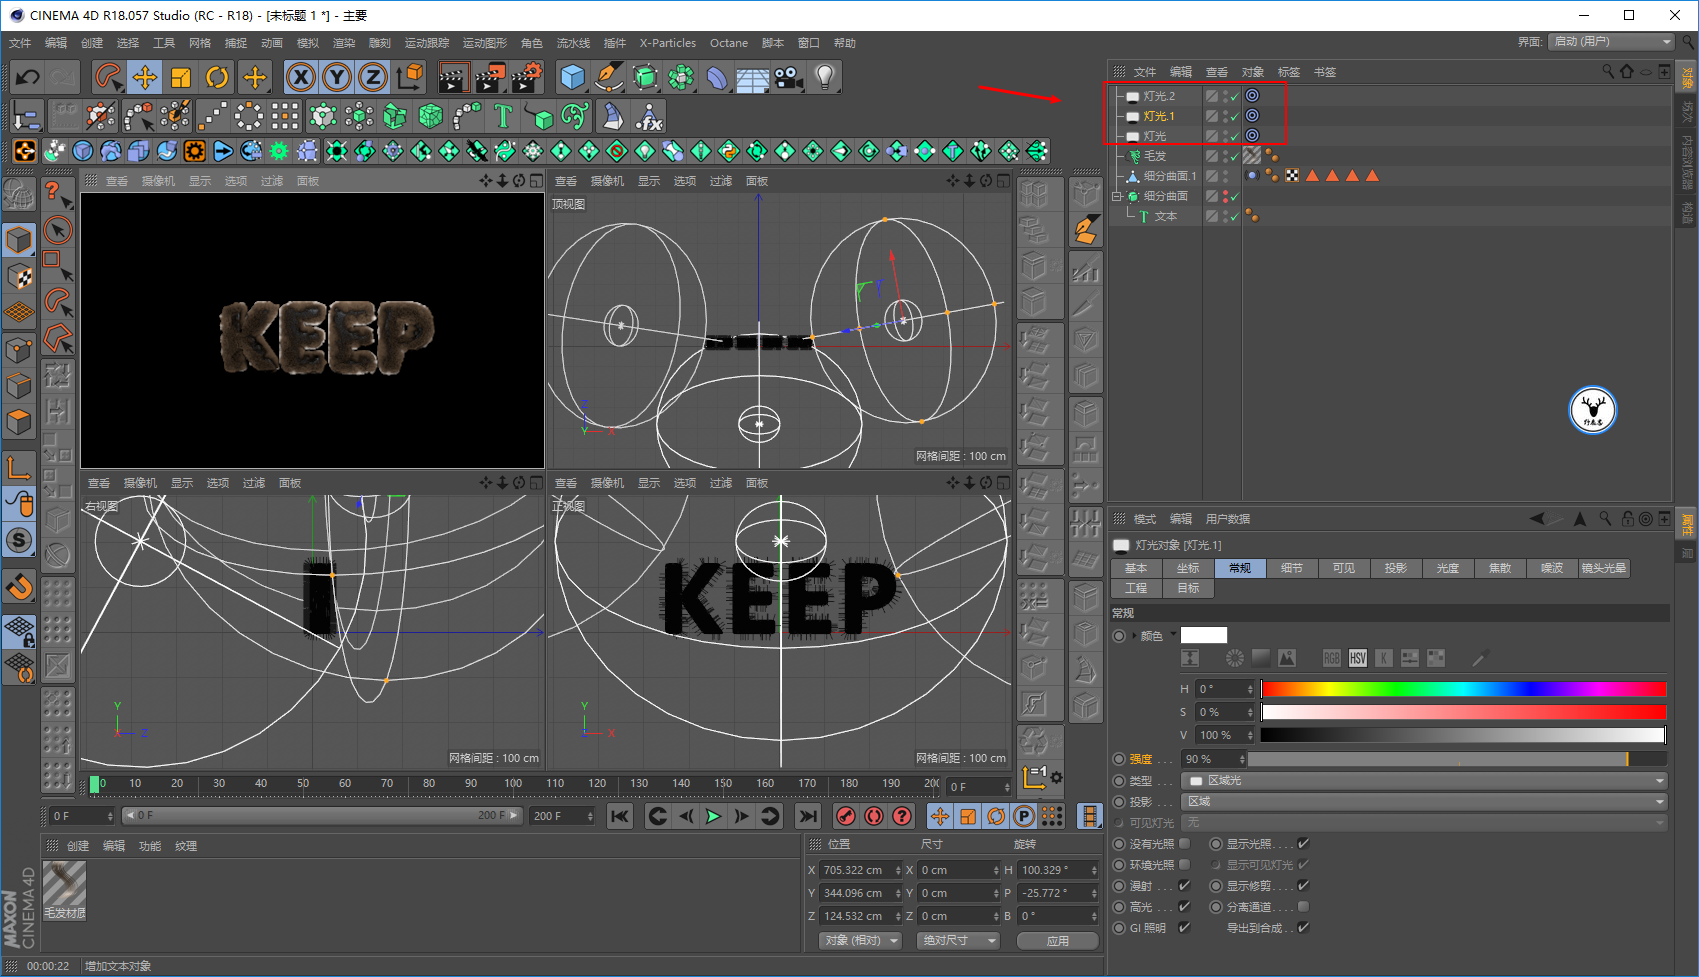The height and width of the screenshot is (977, 1699).
Task: Enable the 没有光照 checkbox
Action: [x=1185, y=844]
